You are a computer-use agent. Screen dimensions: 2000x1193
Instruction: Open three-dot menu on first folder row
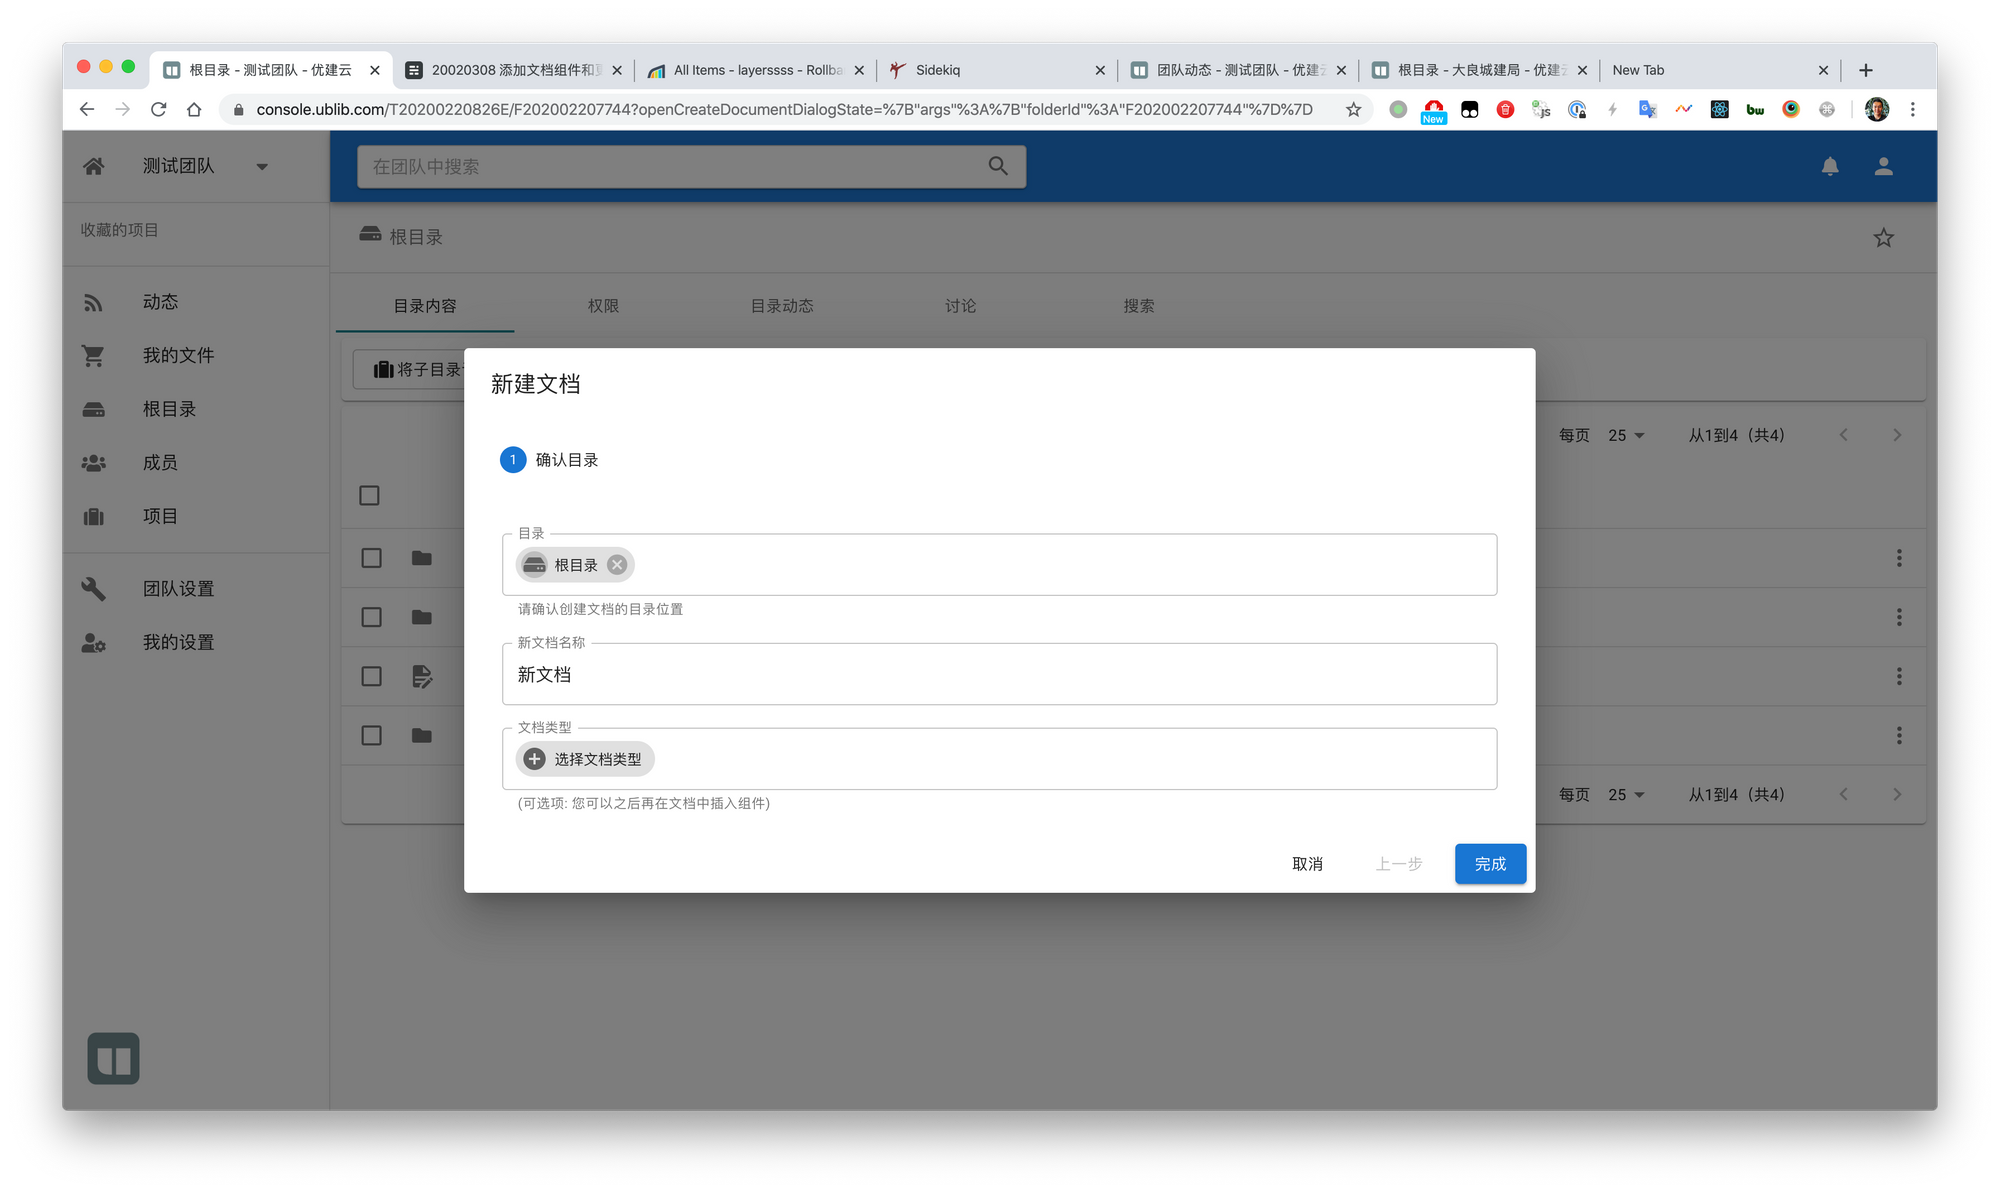(1898, 558)
